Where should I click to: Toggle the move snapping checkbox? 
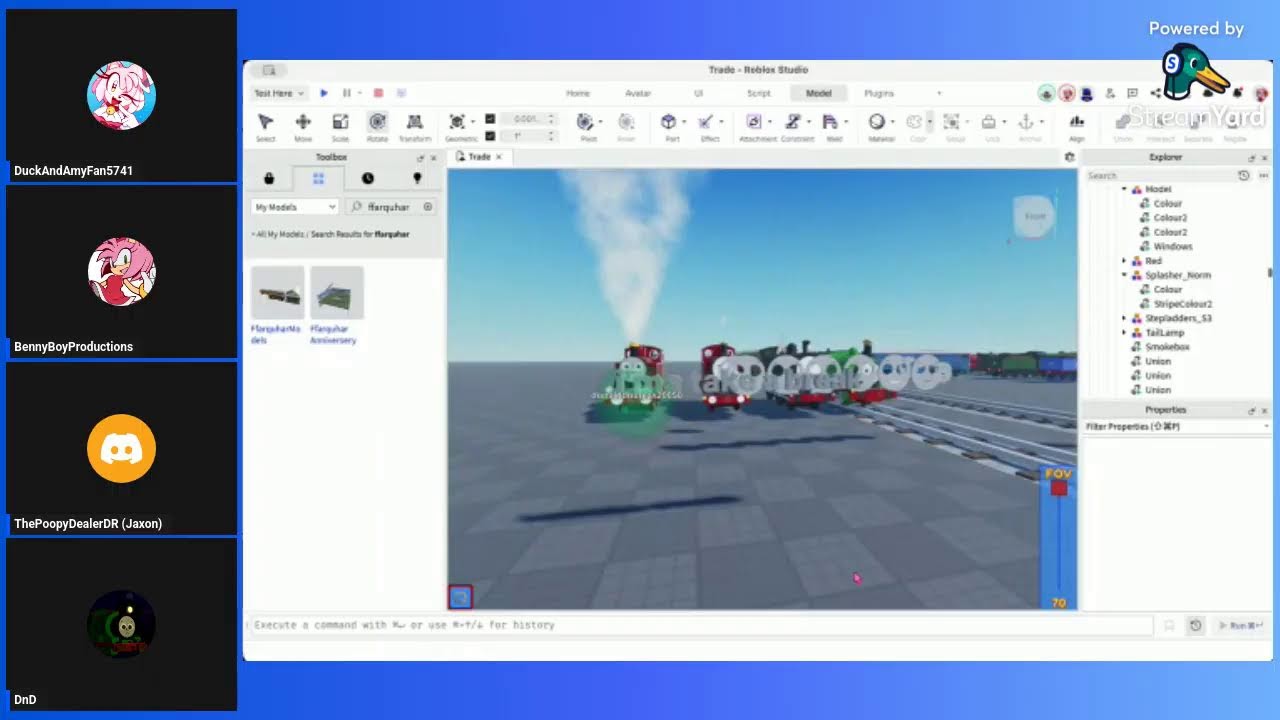(490, 118)
